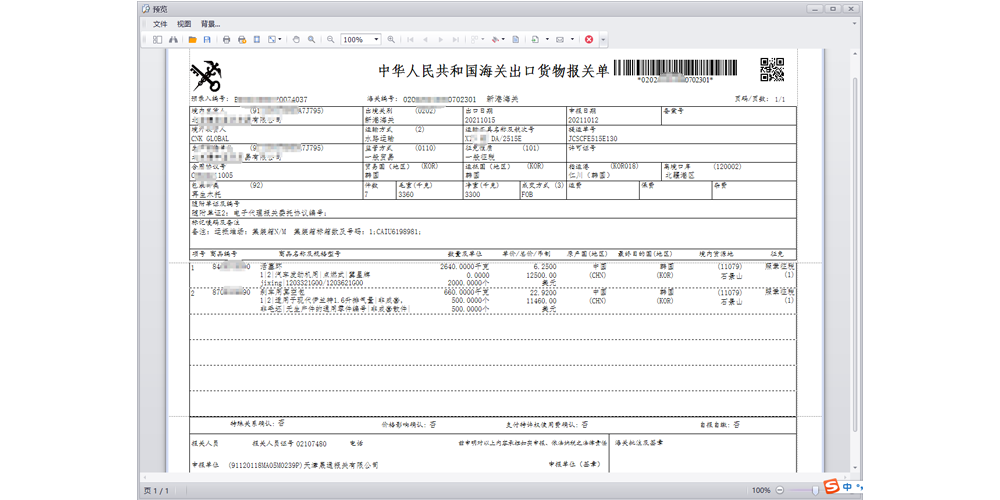Open the 文件 menu

coord(159,23)
